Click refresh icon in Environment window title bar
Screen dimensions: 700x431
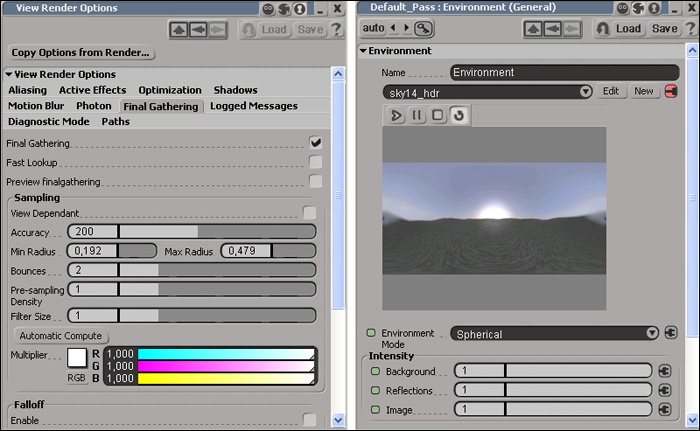tap(639, 8)
